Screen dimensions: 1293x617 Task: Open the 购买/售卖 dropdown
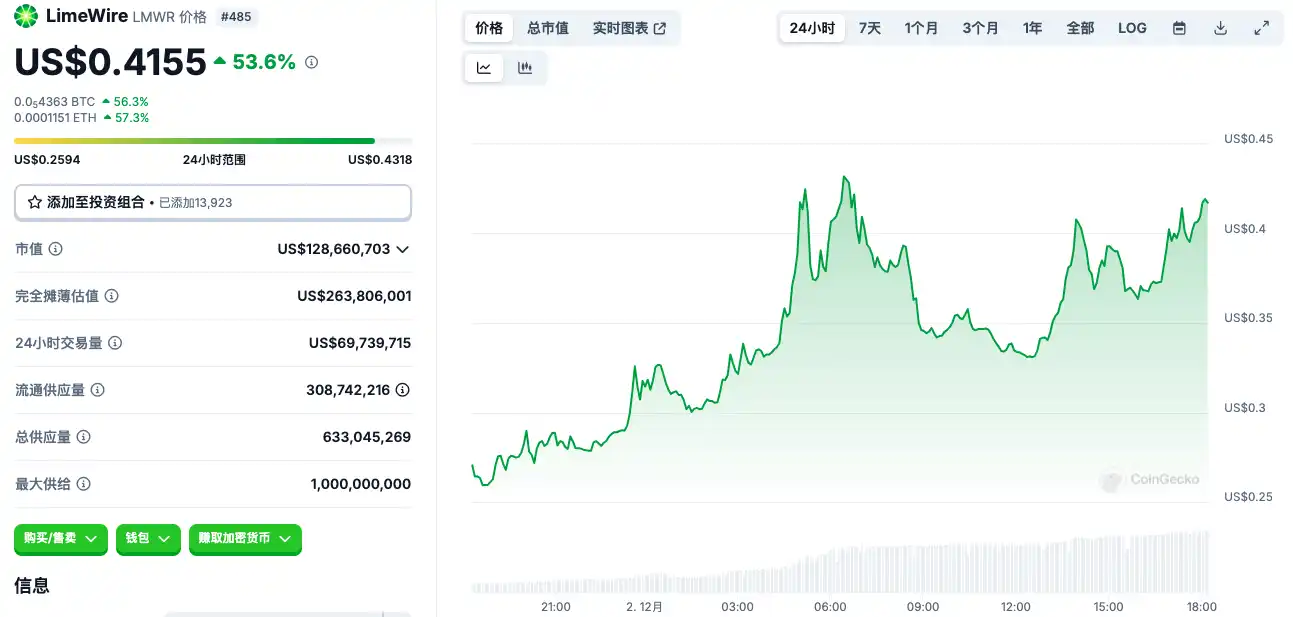click(x=60, y=539)
